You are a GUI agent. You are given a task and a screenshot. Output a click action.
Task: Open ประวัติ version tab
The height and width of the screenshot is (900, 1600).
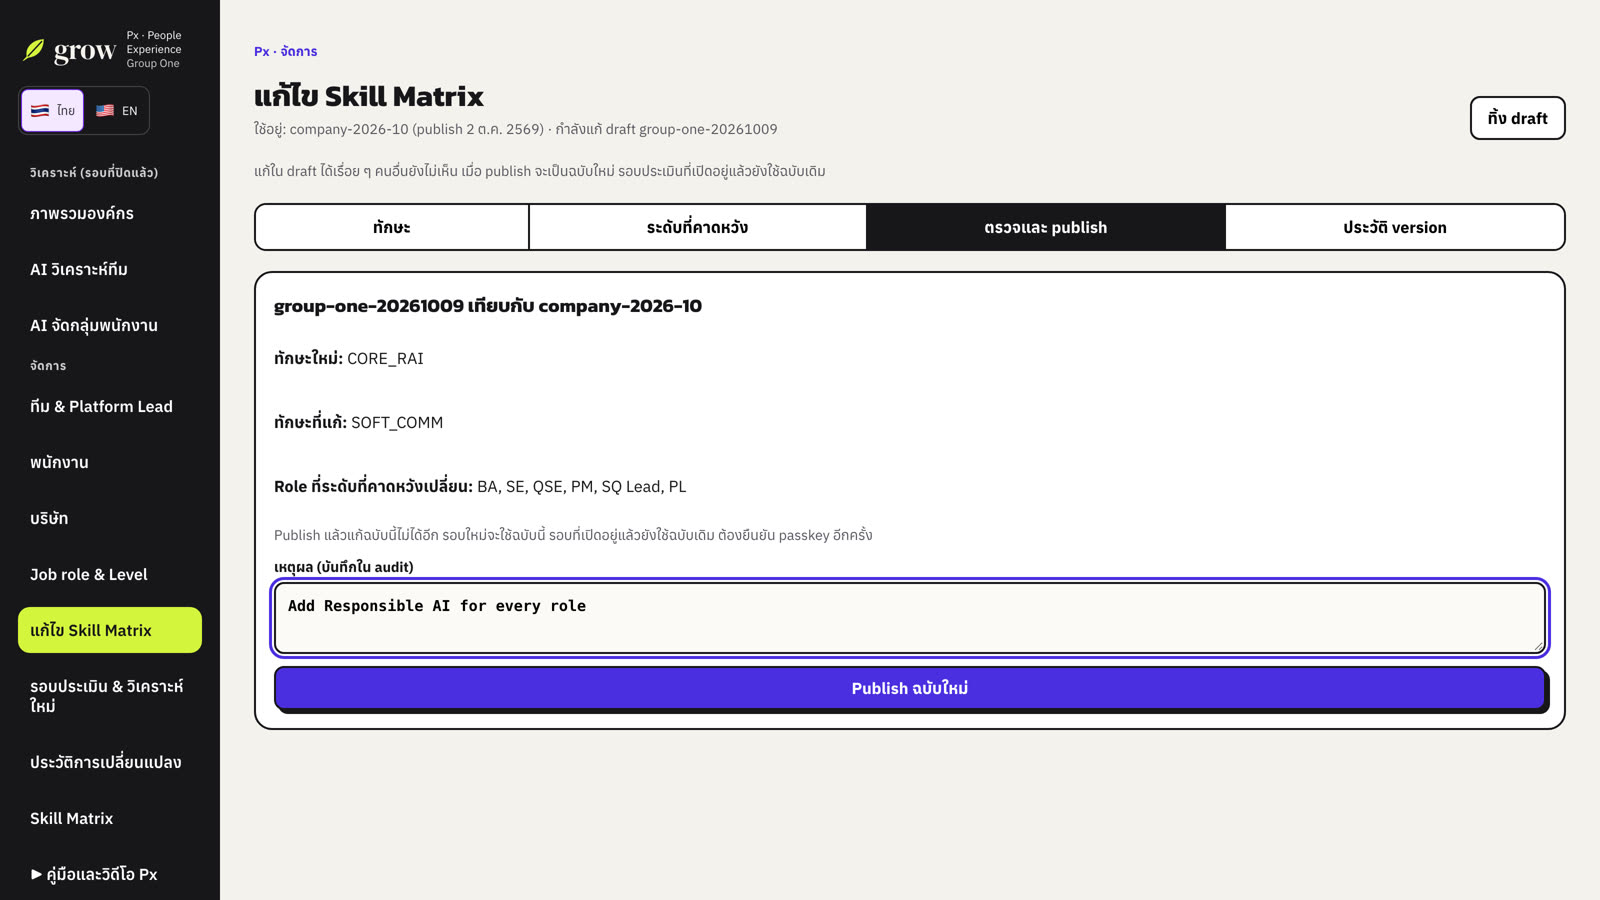(x=1394, y=227)
